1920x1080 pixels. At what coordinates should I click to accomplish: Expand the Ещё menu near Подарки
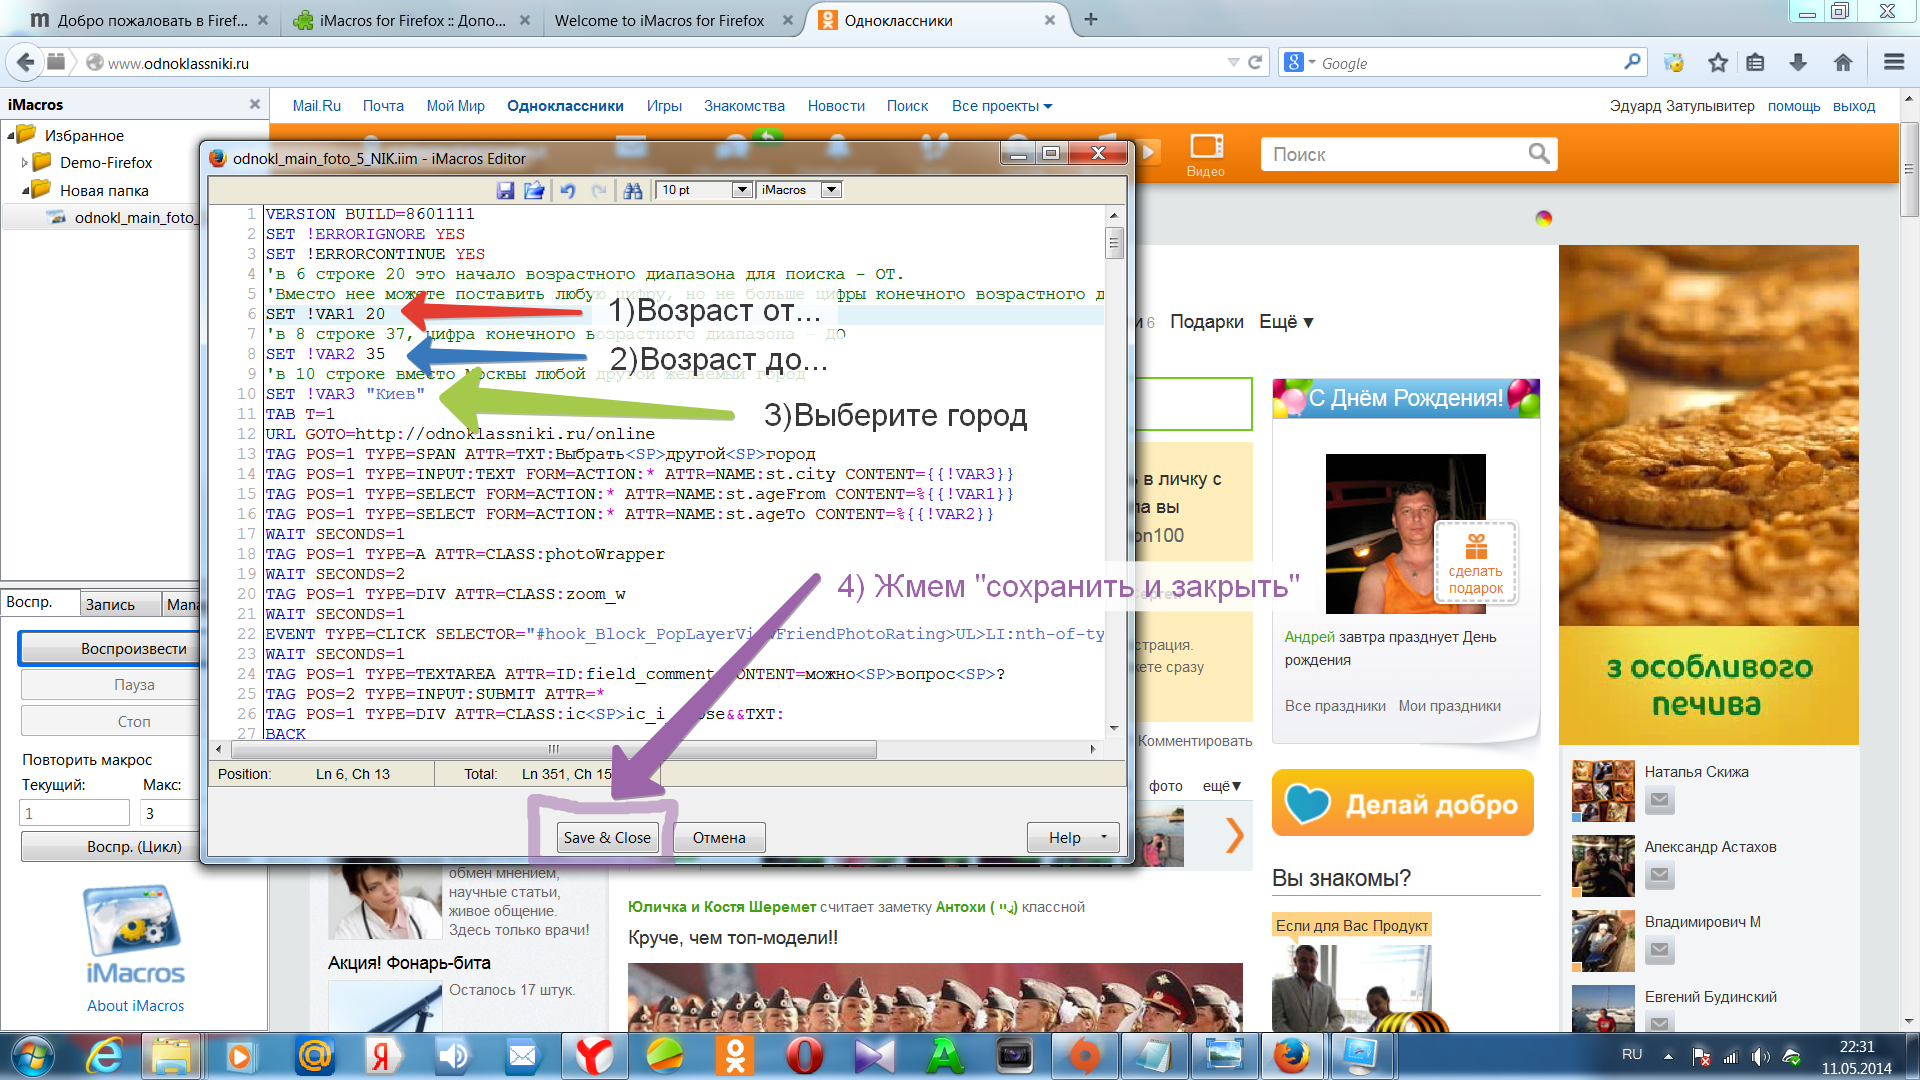coord(1286,322)
